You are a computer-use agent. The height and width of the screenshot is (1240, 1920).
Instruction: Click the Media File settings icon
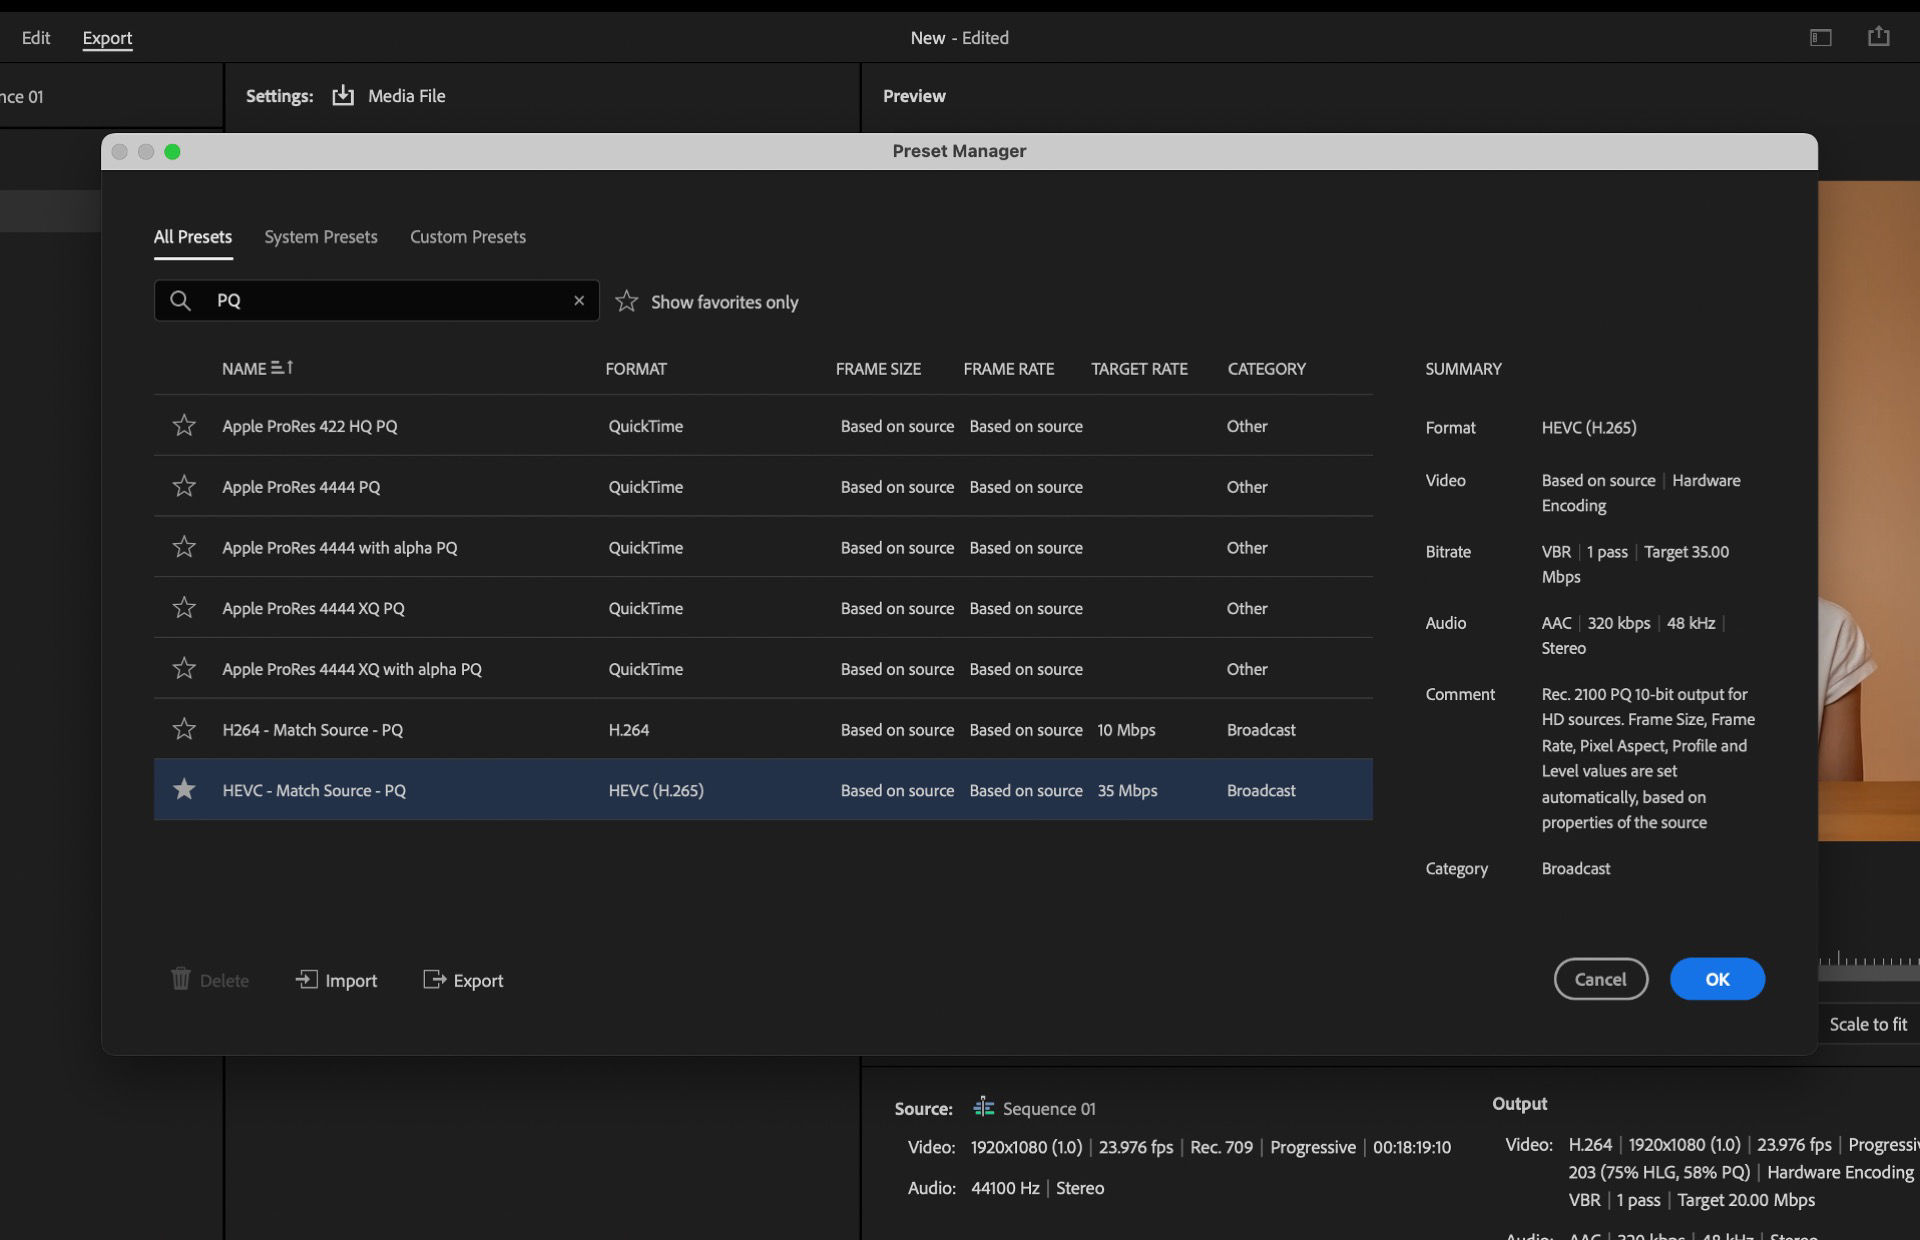(343, 95)
